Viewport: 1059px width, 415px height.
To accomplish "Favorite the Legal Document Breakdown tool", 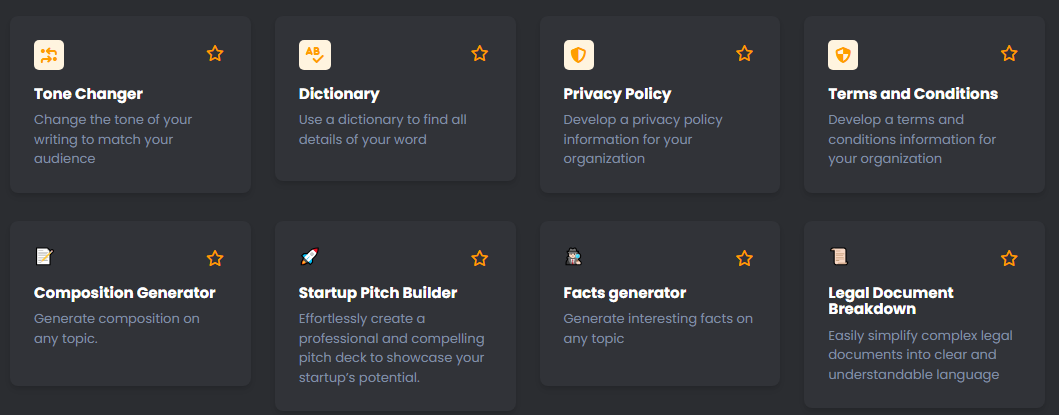I will 1009,259.
